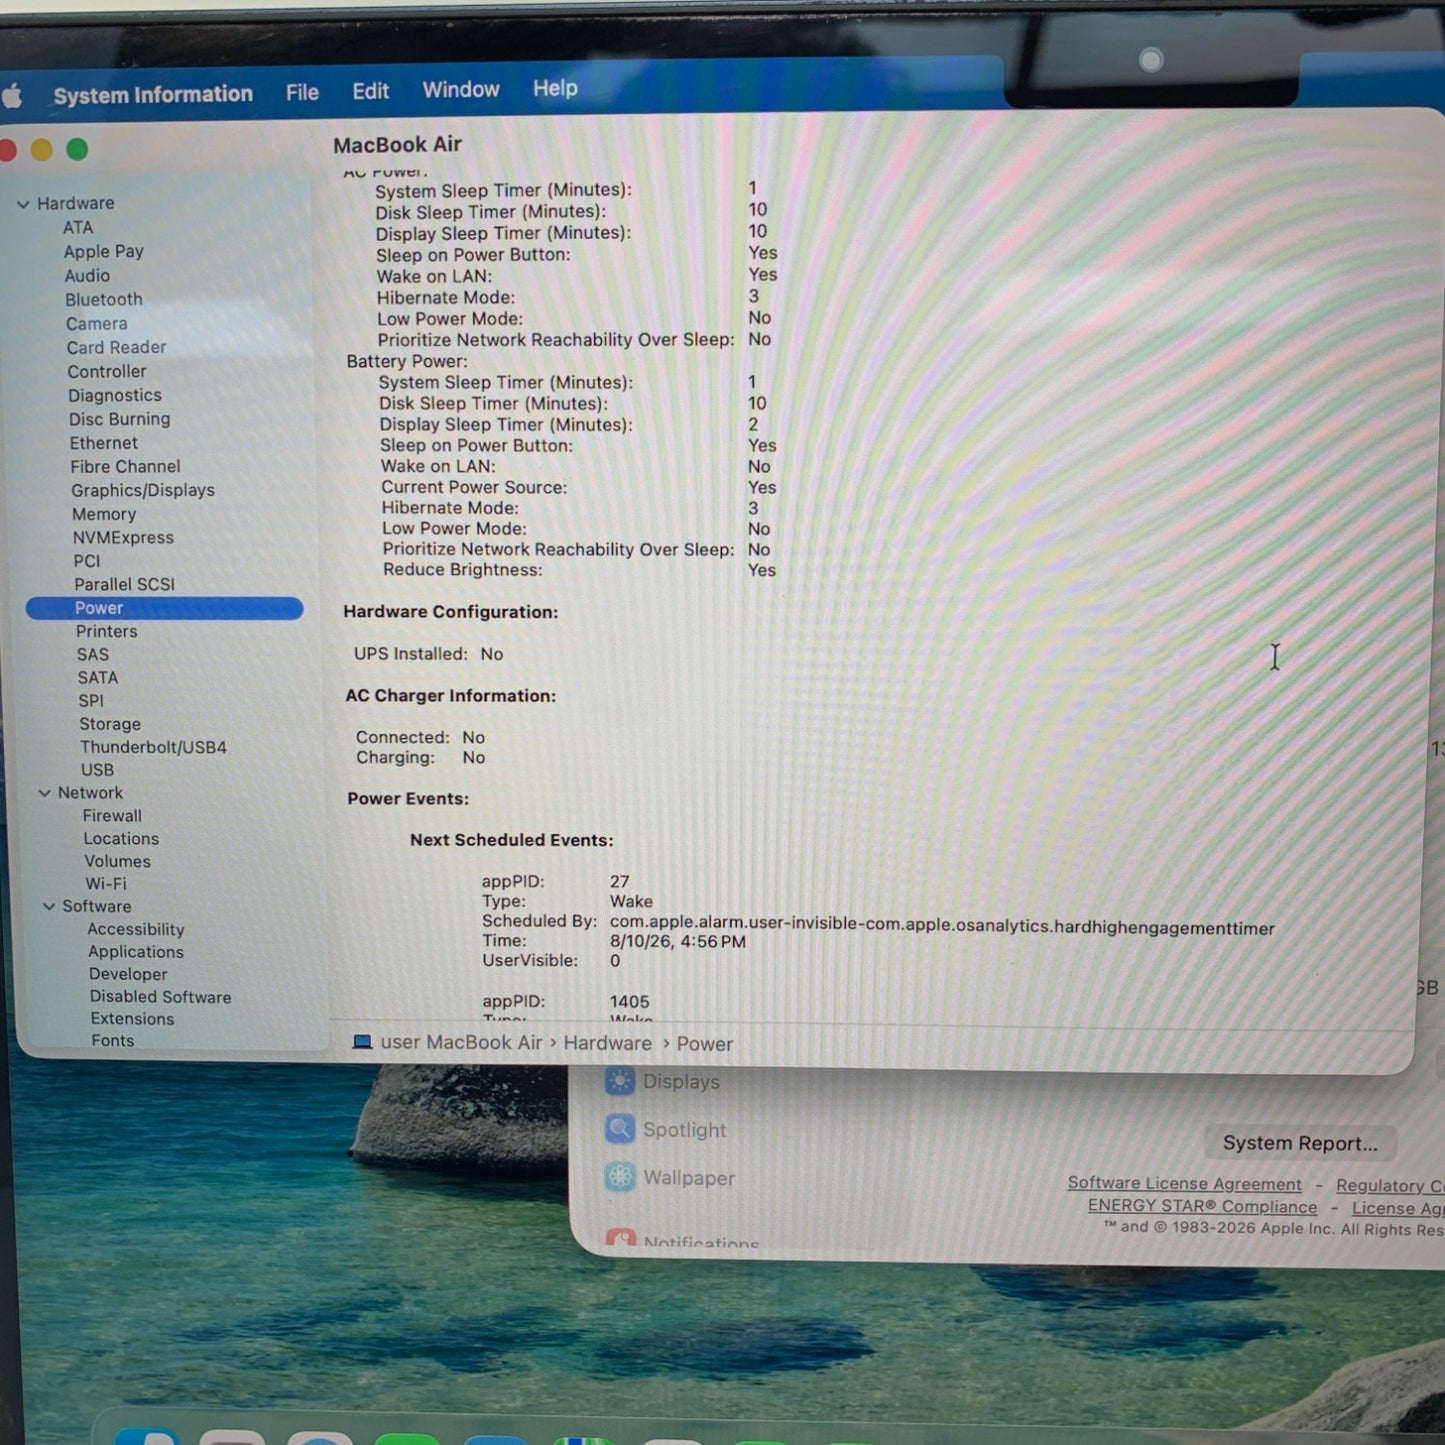Screen dimensions: 1445x1445
Task: Click the laptop icon in path bar
Action: (x=362, y=1042)
